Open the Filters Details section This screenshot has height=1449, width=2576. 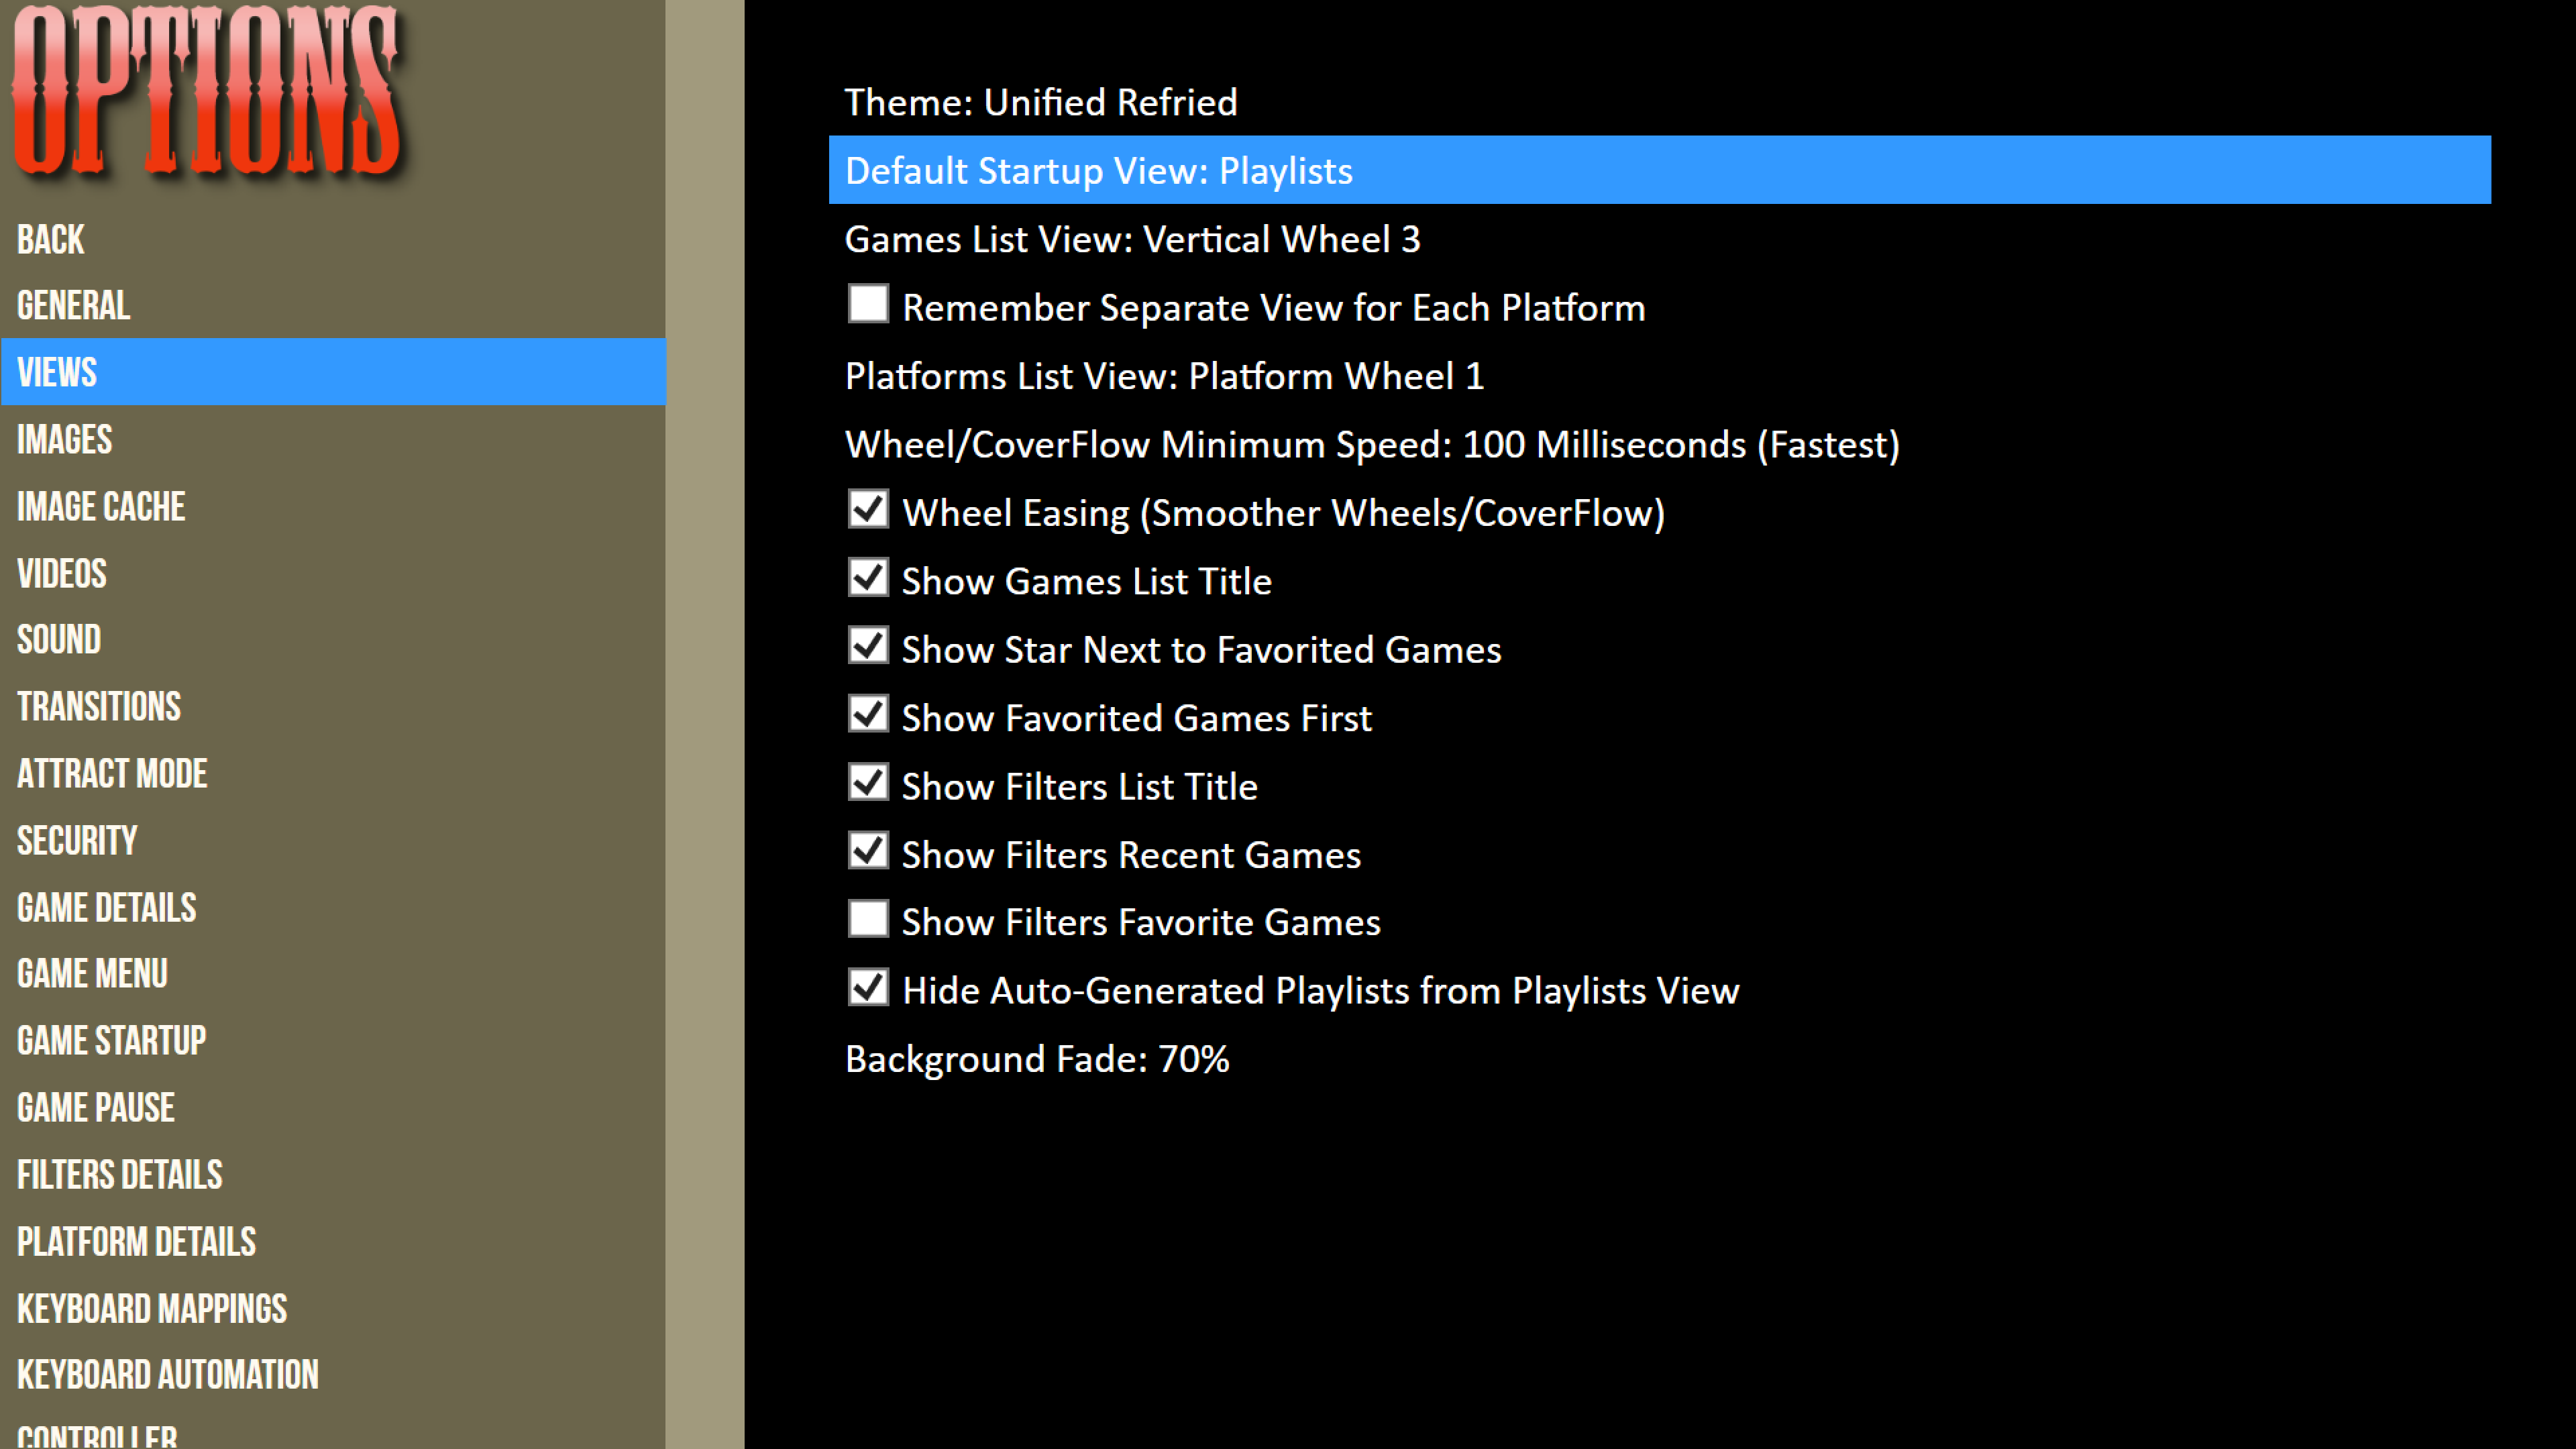pyautogui.click(x=332, y=1174)
